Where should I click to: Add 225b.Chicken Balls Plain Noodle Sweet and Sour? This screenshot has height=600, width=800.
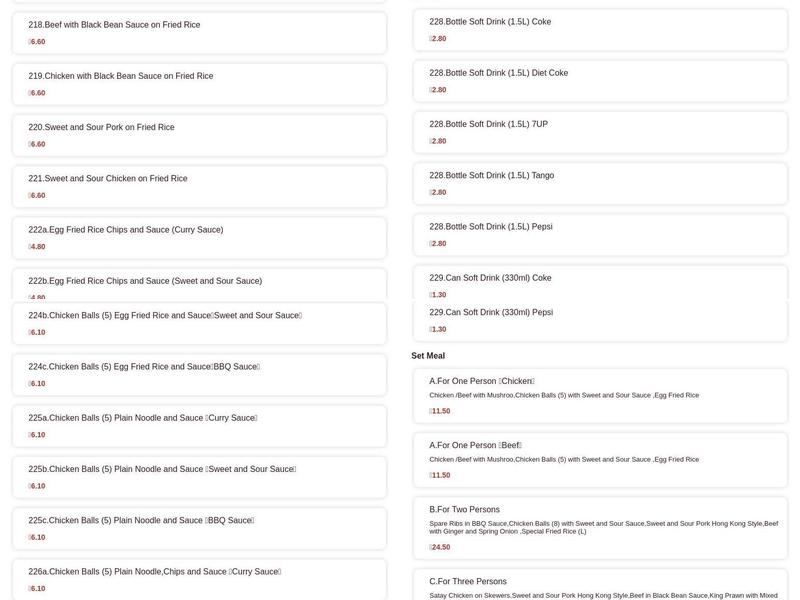coord(199,477)
